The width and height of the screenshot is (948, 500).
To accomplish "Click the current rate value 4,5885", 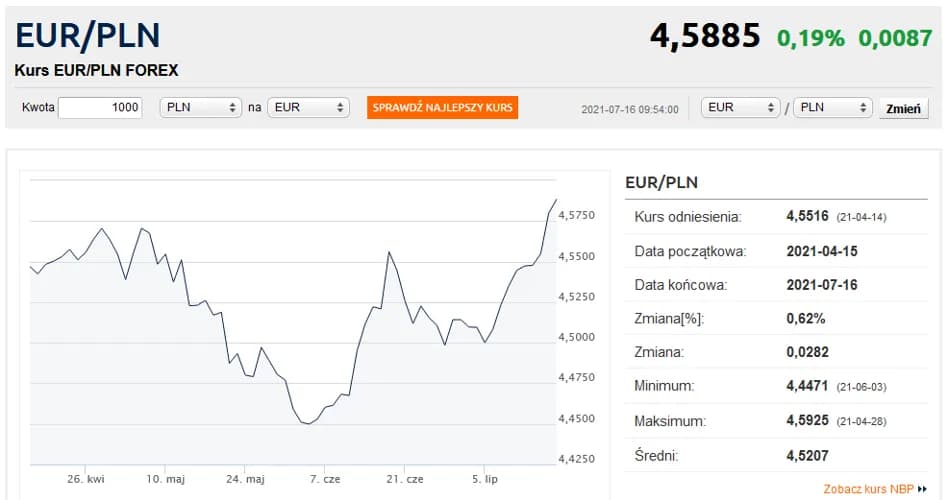I will [705, 37].
